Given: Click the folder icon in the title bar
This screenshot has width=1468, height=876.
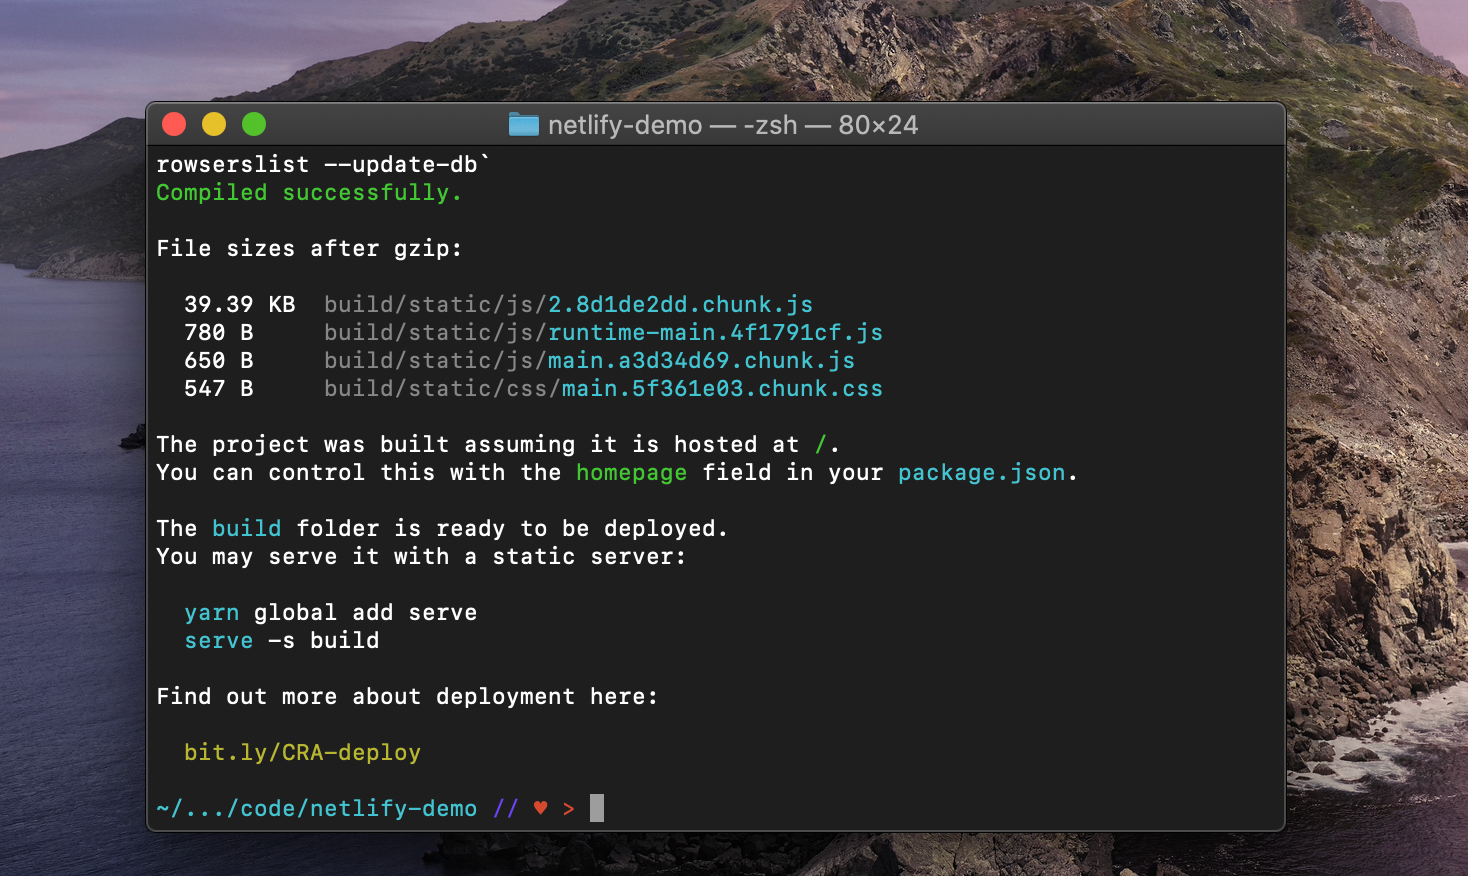Looking at the screenshot, I should pyautogui.click(x=524, y=124).
